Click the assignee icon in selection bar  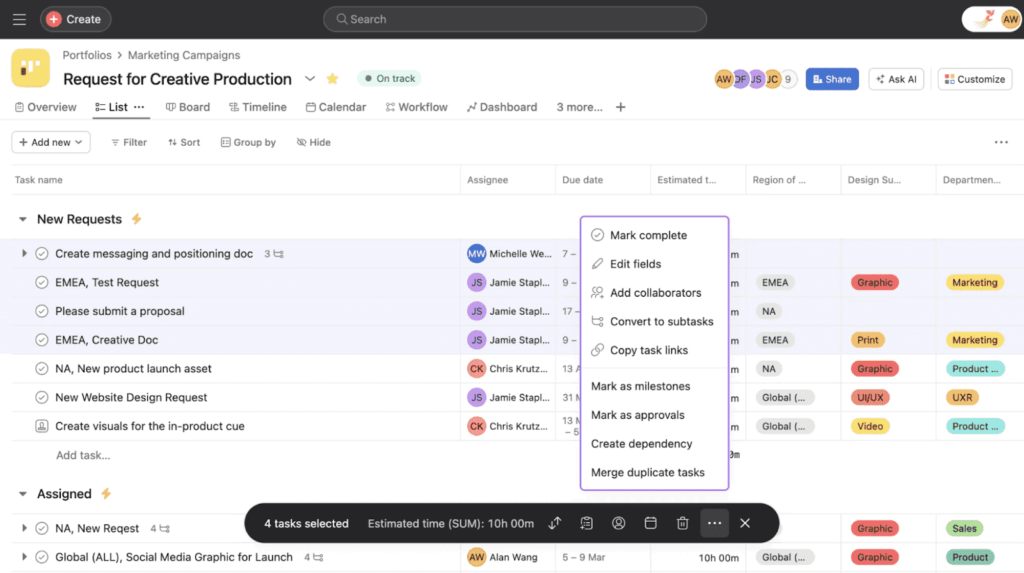point(619,523)
